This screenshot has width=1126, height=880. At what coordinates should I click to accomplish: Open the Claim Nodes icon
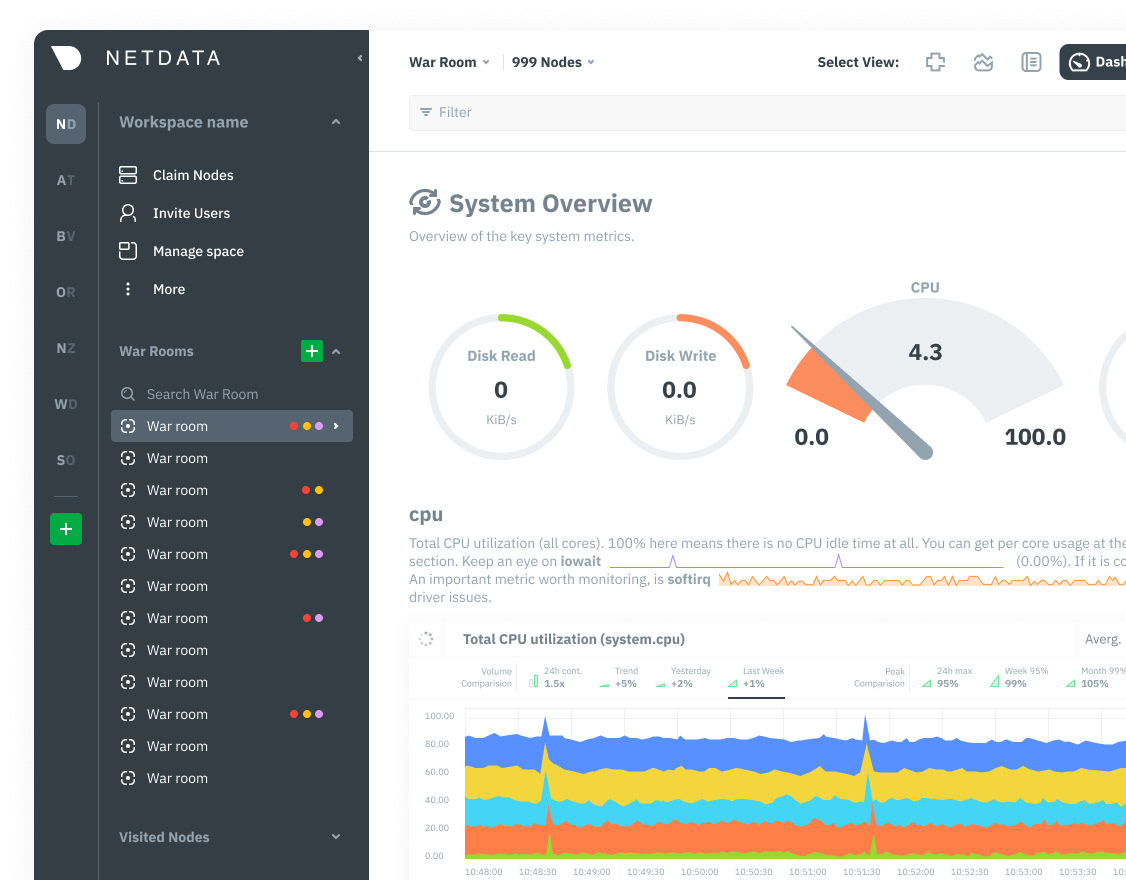coord(128,175)
